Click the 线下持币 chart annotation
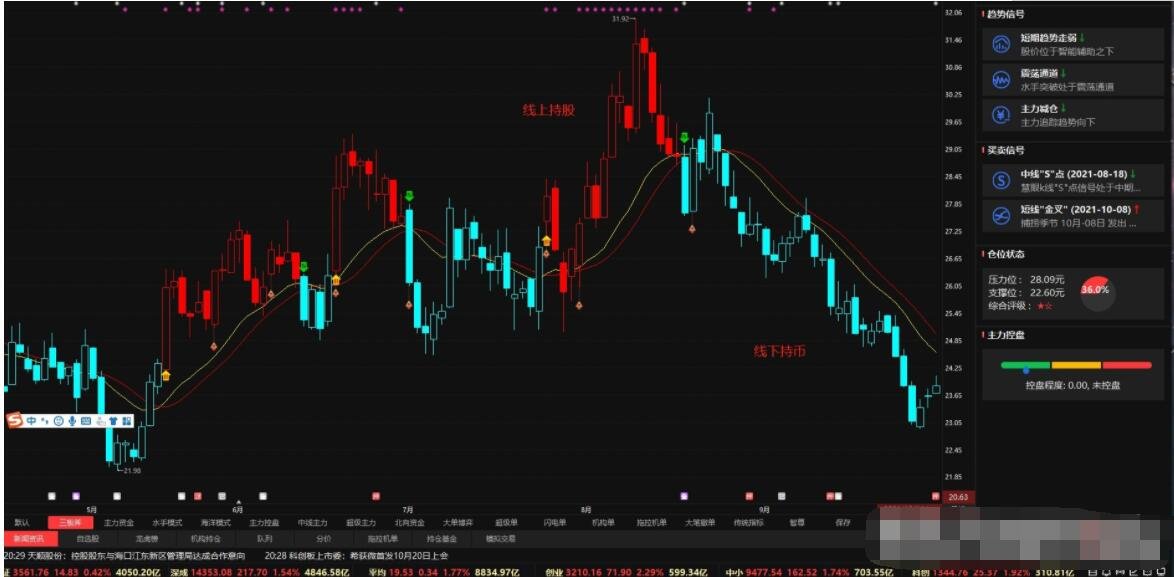 tap(779, 350)
